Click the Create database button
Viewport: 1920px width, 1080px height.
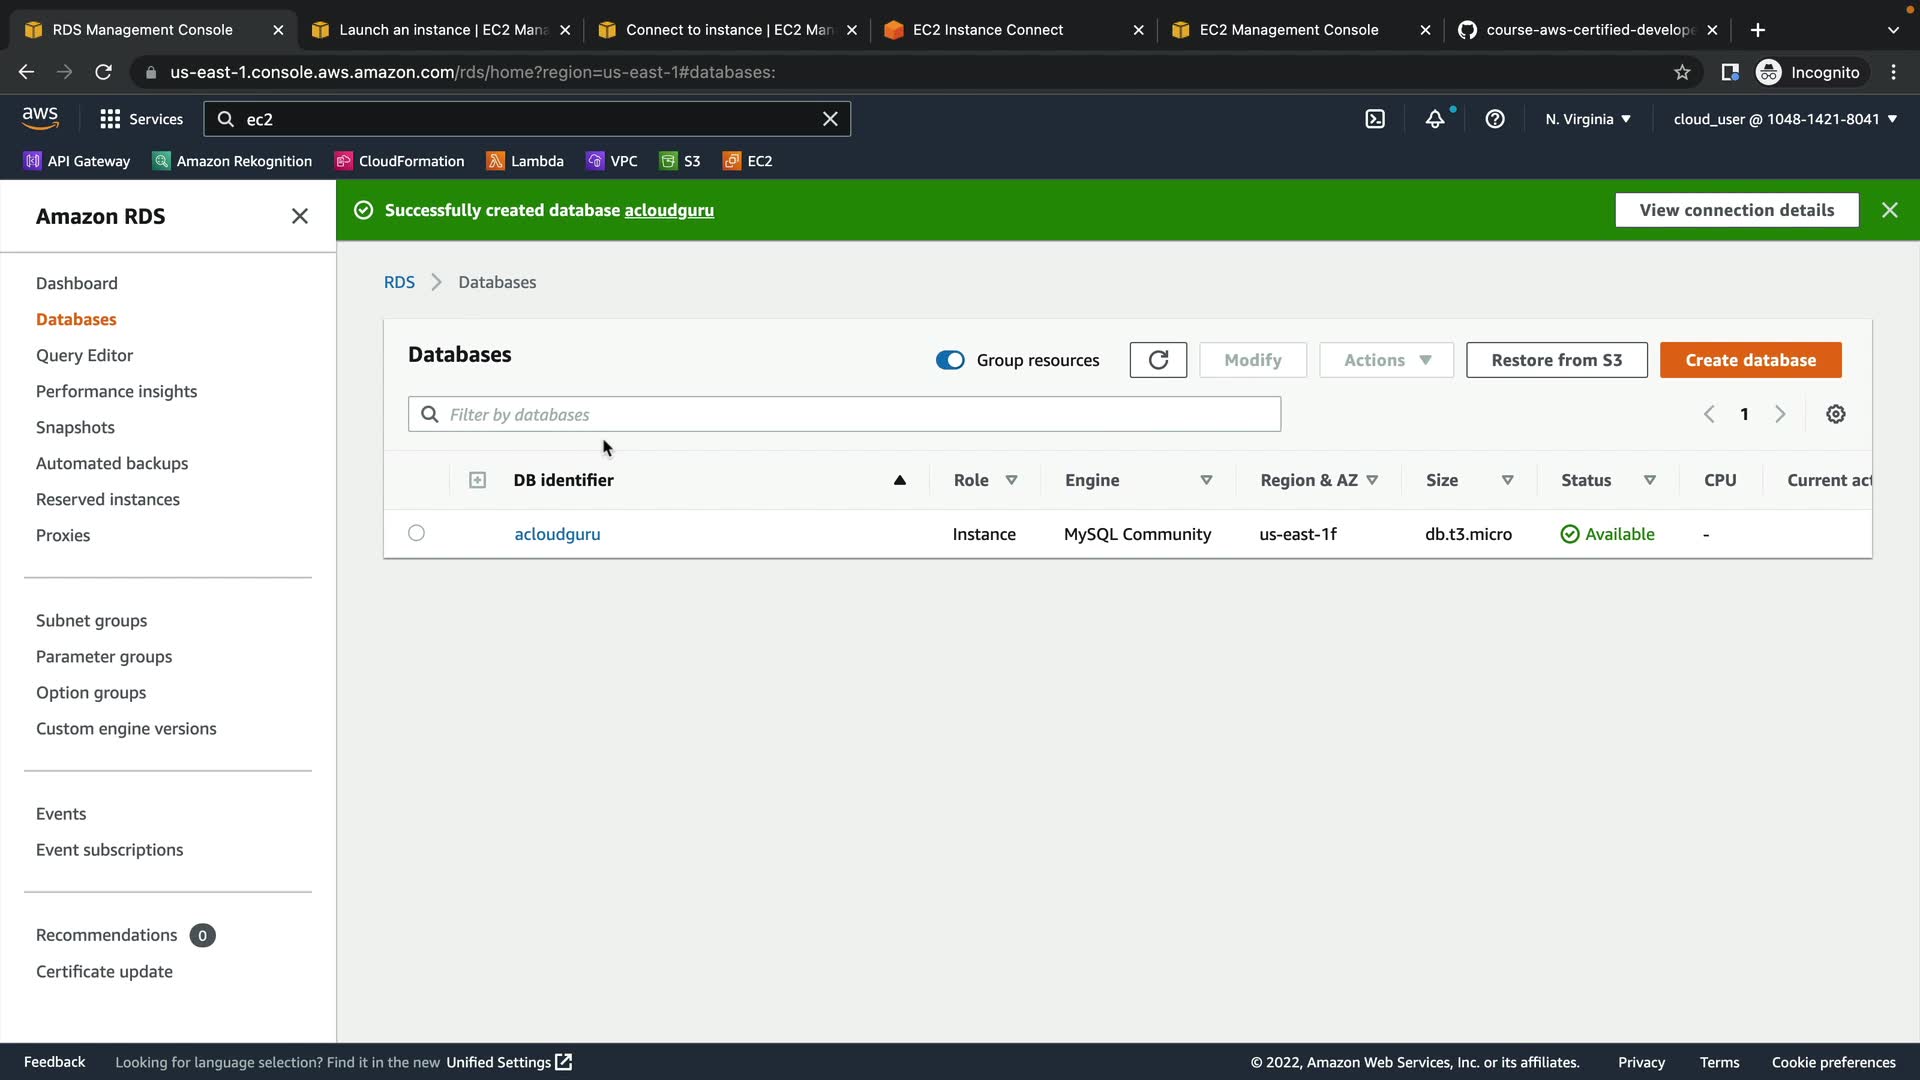pyautogui.click(x=1750, y=360)
